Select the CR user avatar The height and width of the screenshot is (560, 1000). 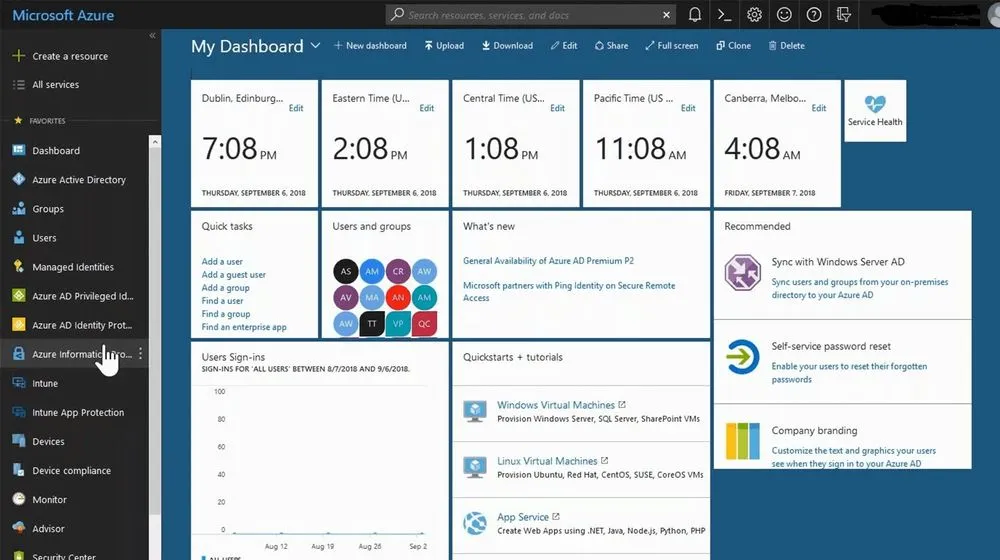398,271
